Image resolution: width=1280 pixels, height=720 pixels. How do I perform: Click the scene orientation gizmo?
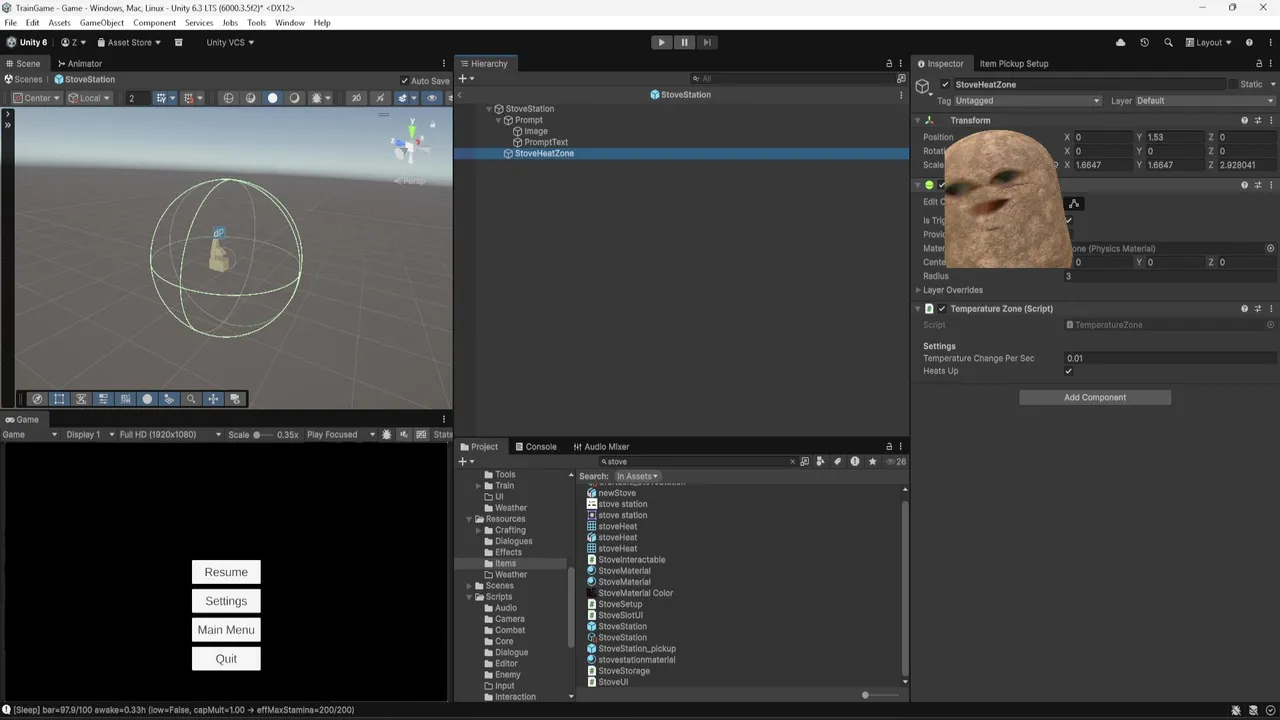coord(410,144)
